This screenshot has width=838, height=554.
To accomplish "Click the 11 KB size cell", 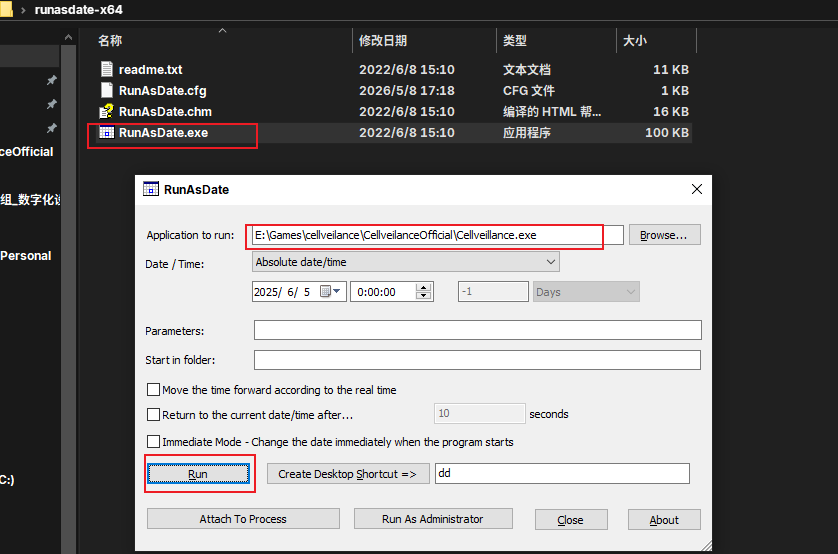I will pyautogui.click(x=671, y=69).
